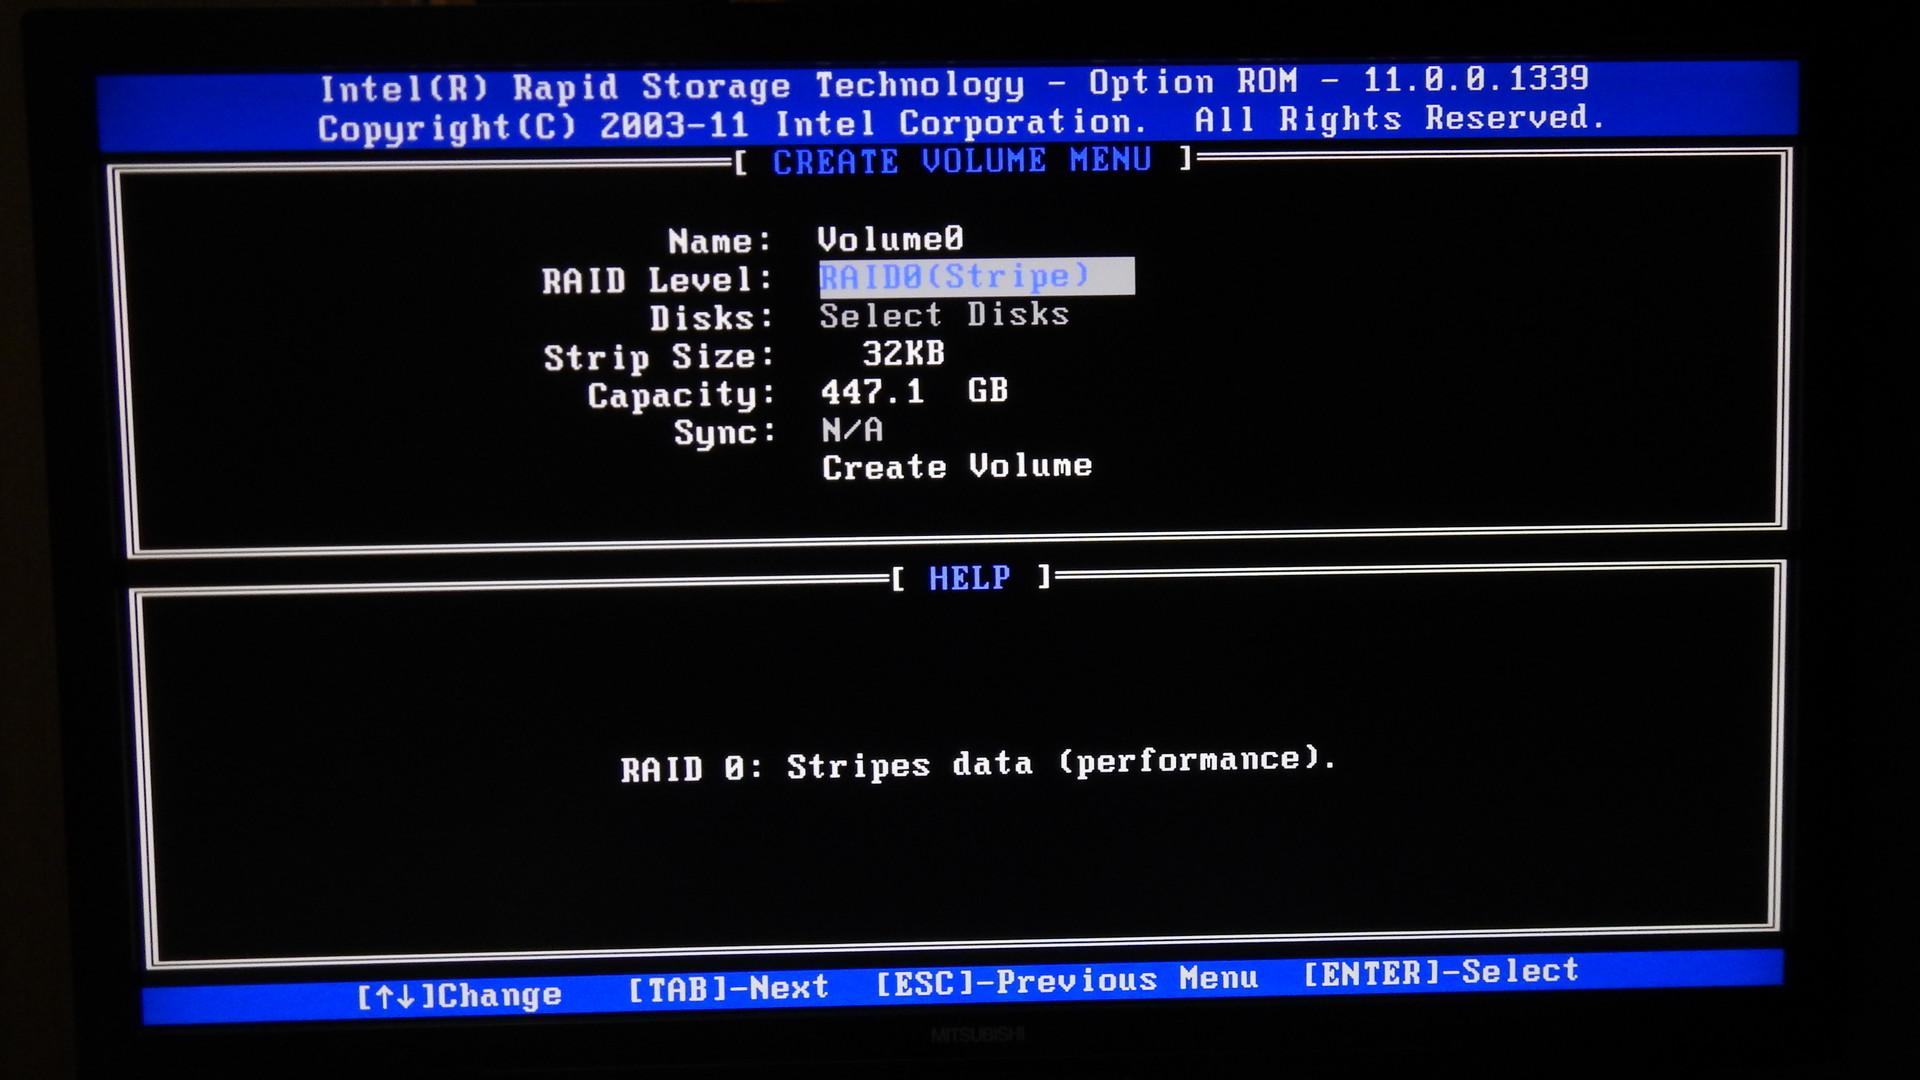Click the RAID Level: label
Viewport: 1920px width, 1080px height.
[657, 280]
